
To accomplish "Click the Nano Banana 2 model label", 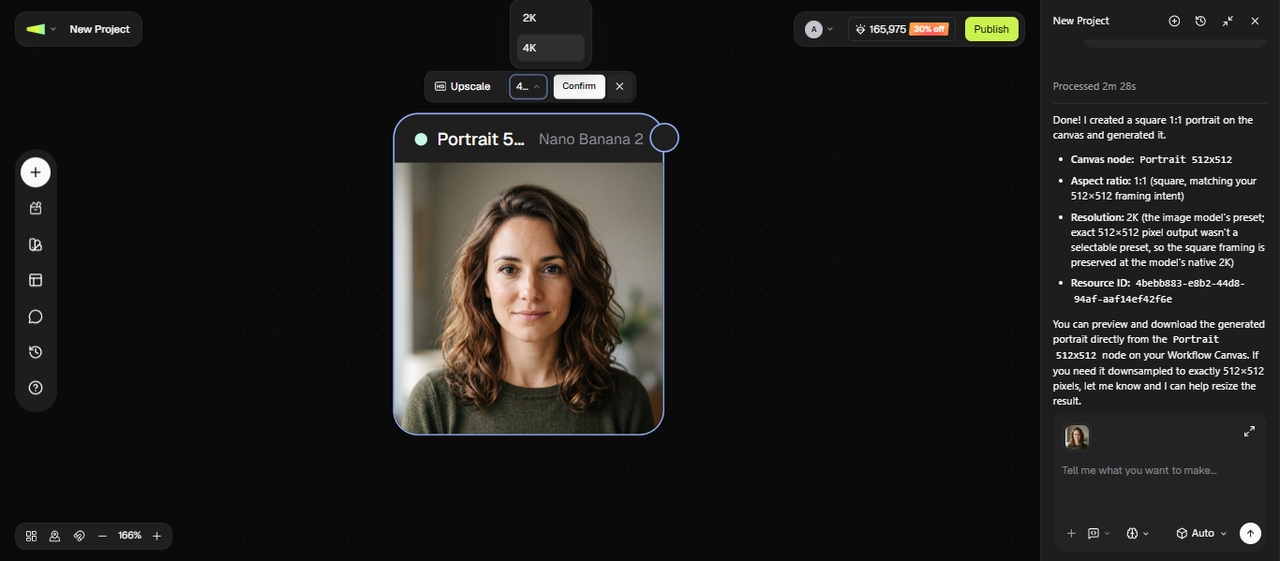I will coord(591,139).
